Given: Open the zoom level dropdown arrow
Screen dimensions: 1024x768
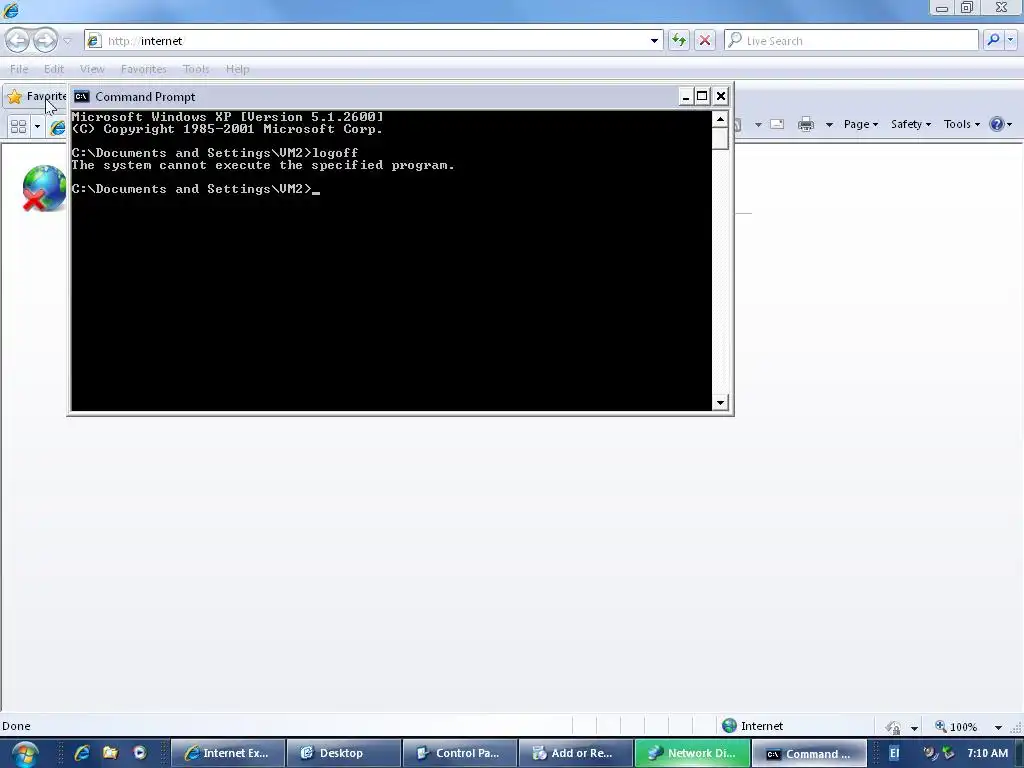Looking at the screenshot, I should click(x=998, y=727).
